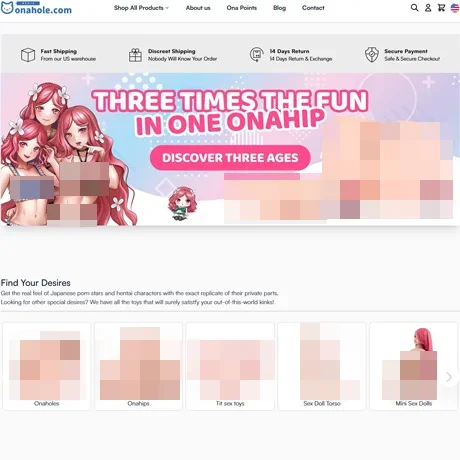
Task: Open the search magnifier icon
Action: click(414, 8)
